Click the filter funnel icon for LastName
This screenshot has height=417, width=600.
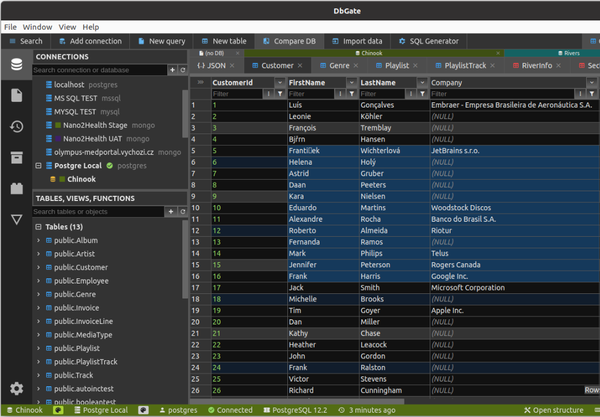422,94
